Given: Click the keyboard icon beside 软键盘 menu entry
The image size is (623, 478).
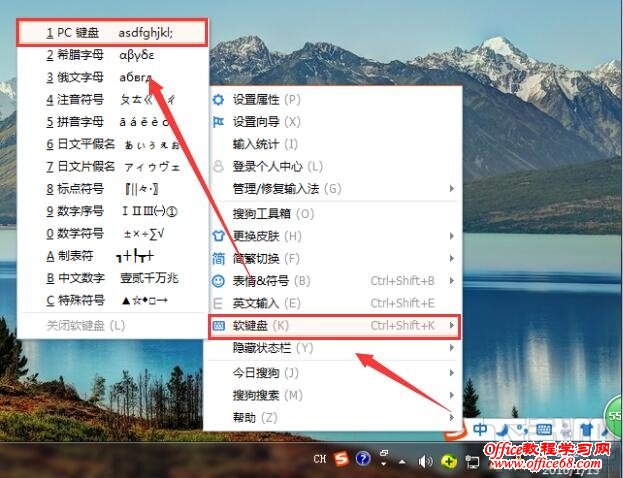Looking at the screenshot, I should [x=219, y=326].
